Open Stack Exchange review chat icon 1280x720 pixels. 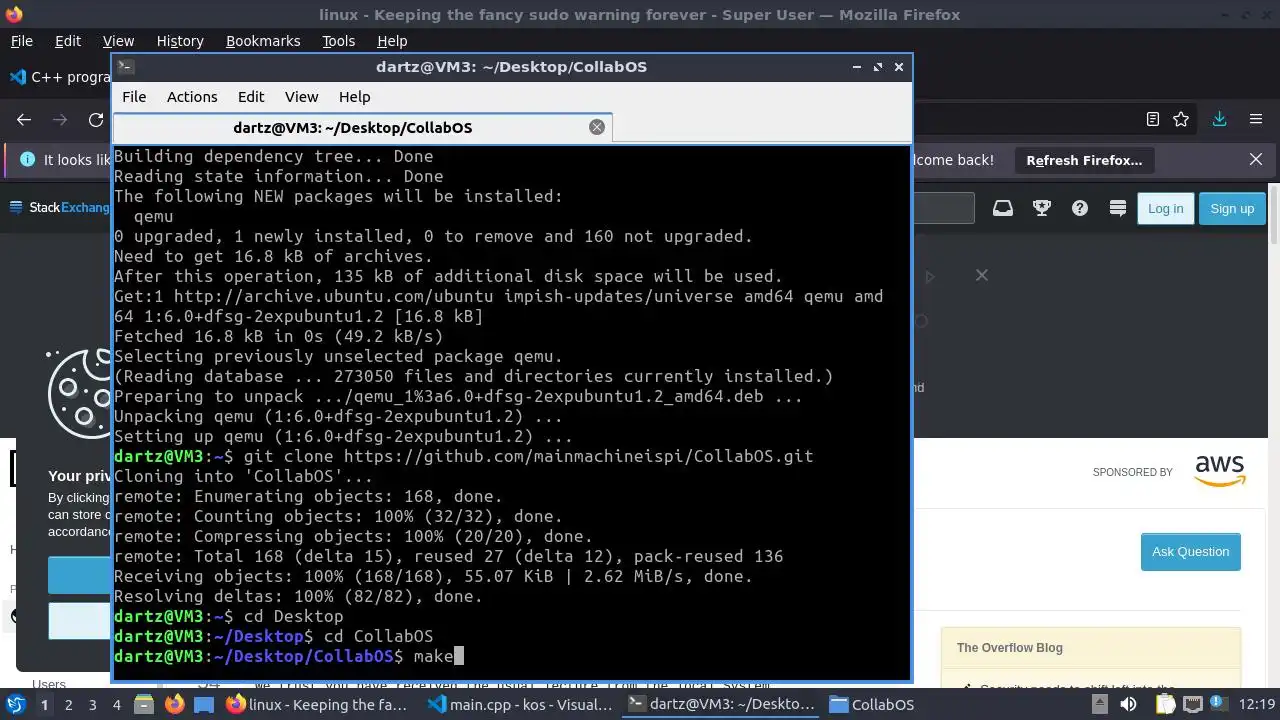(1118, 208)
